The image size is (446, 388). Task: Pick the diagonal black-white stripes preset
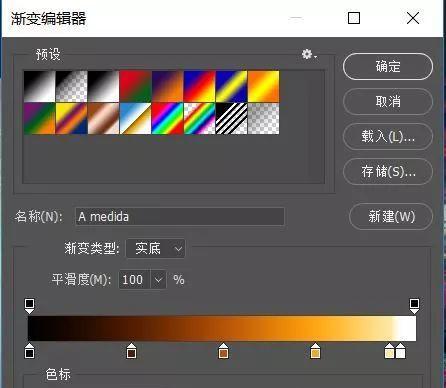pyautogui.click(x=231, y=118)
